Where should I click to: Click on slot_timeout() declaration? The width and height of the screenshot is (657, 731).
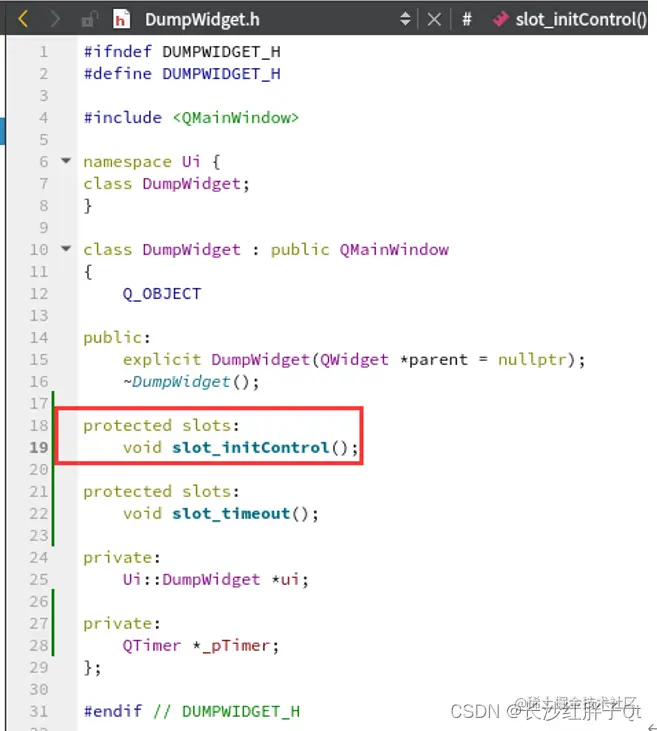(x=221, y=513)
